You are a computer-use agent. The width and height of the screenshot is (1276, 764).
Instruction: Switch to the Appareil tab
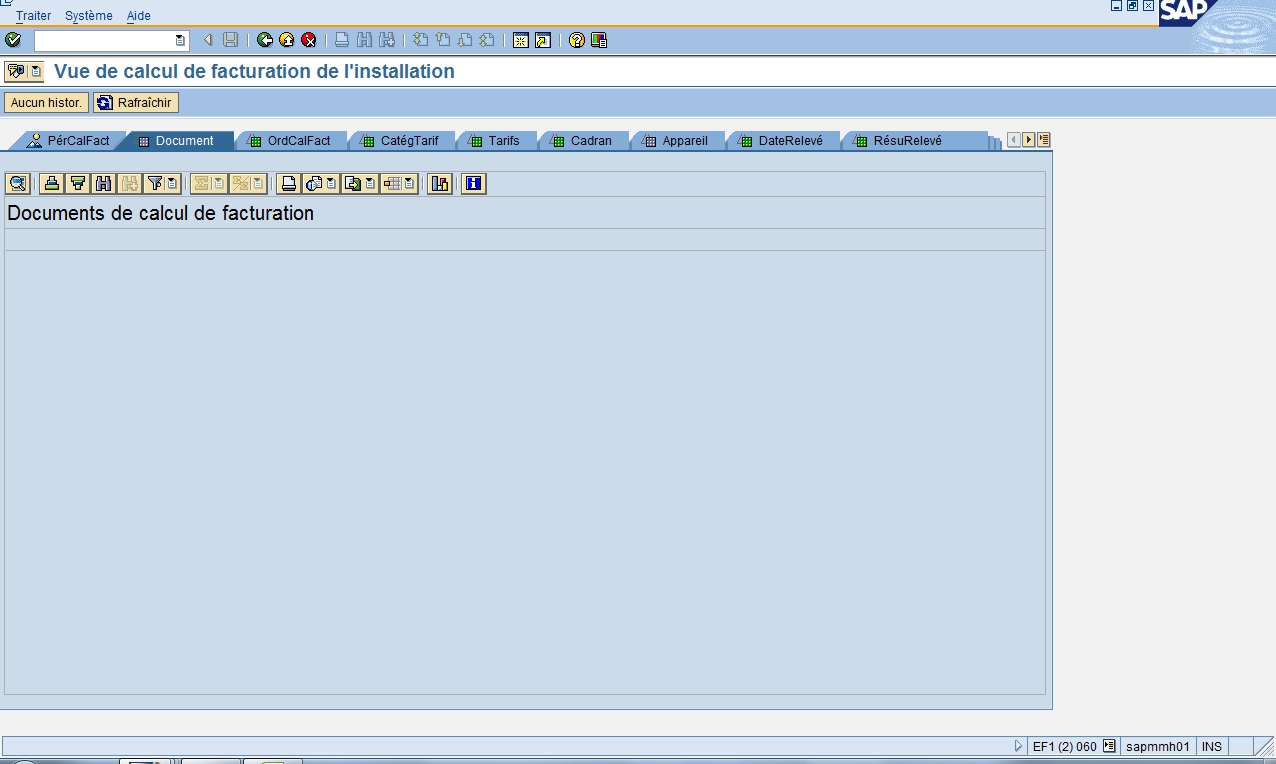click(676, 141)
